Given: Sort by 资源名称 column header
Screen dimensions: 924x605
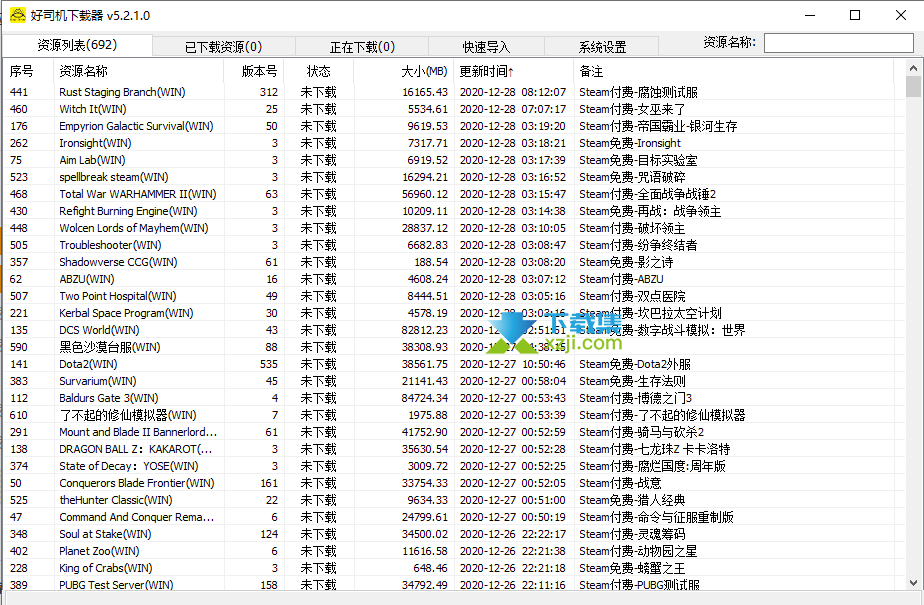Looking at the screenshot, I should [x=138, y=71].
